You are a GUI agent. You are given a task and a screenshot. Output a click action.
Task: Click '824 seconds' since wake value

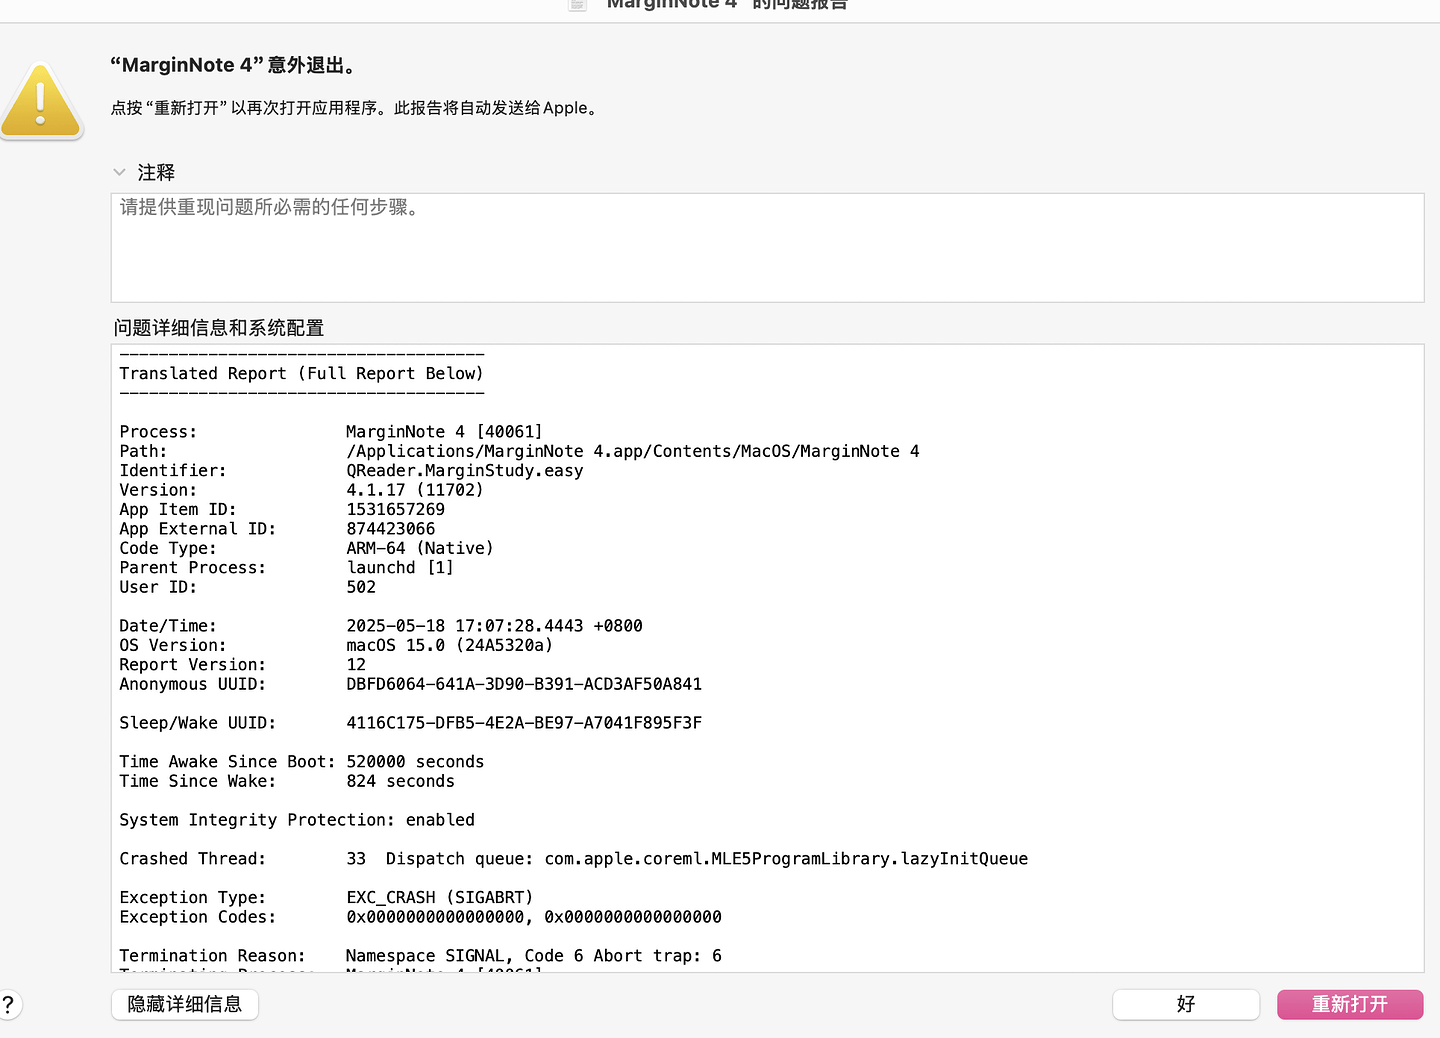[x=400, y=781]
